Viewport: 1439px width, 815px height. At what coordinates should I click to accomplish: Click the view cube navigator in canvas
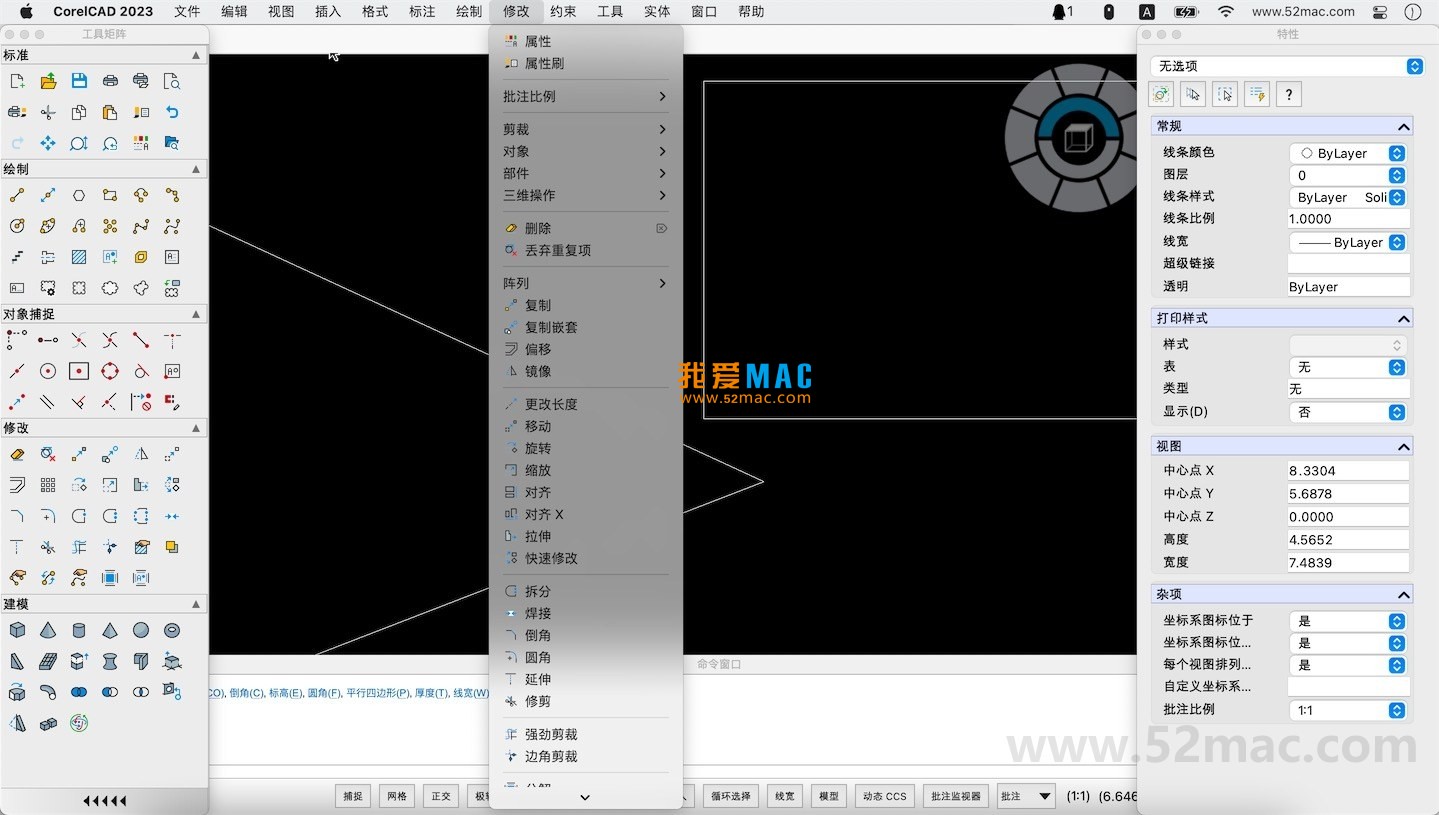tap(1078, 138)
